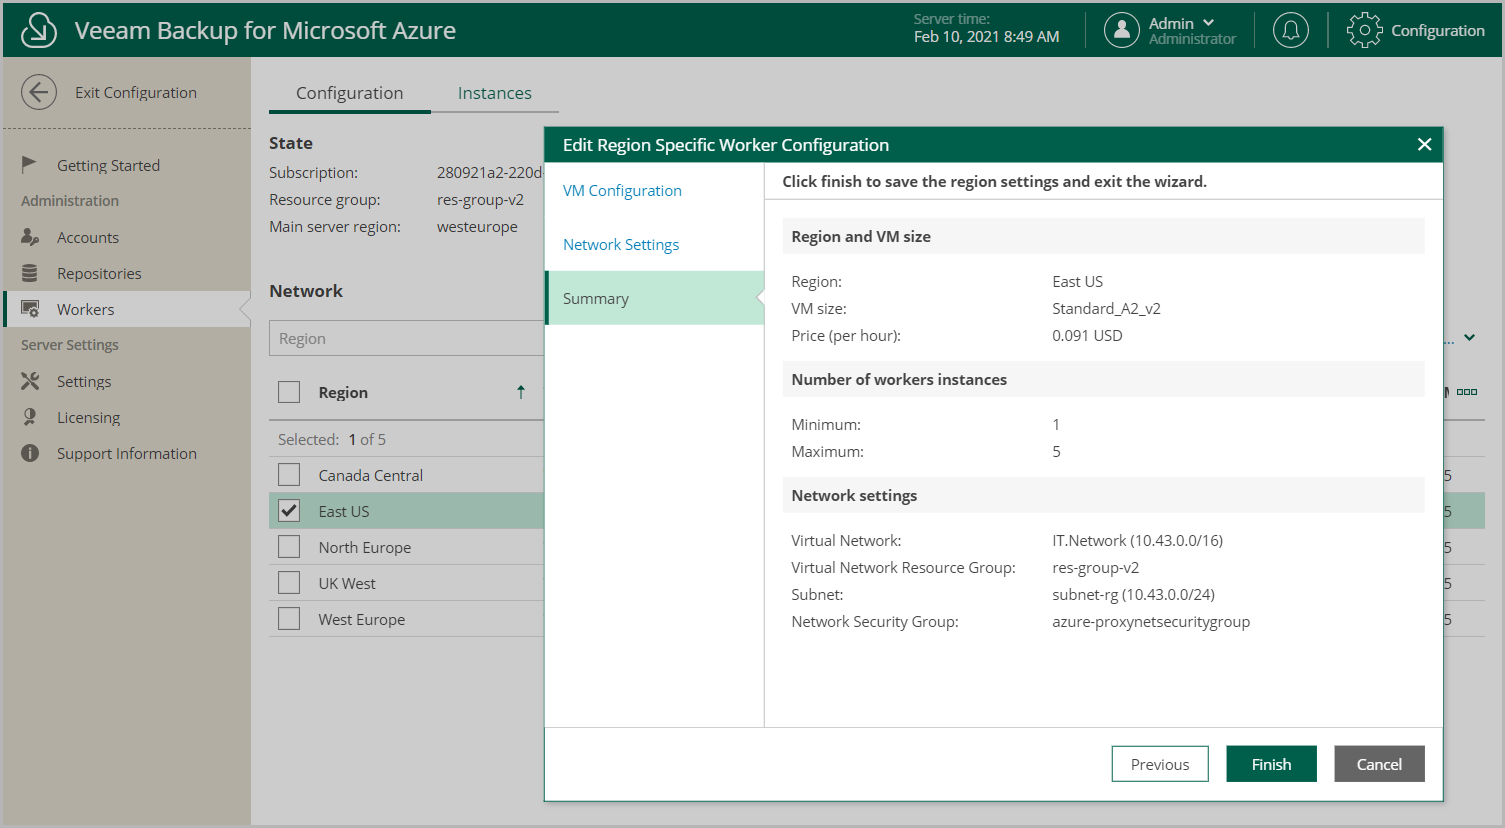This screenshot has height=828, width=1505.
Task: Select the North Europe row text
Action: click(365, 547)
